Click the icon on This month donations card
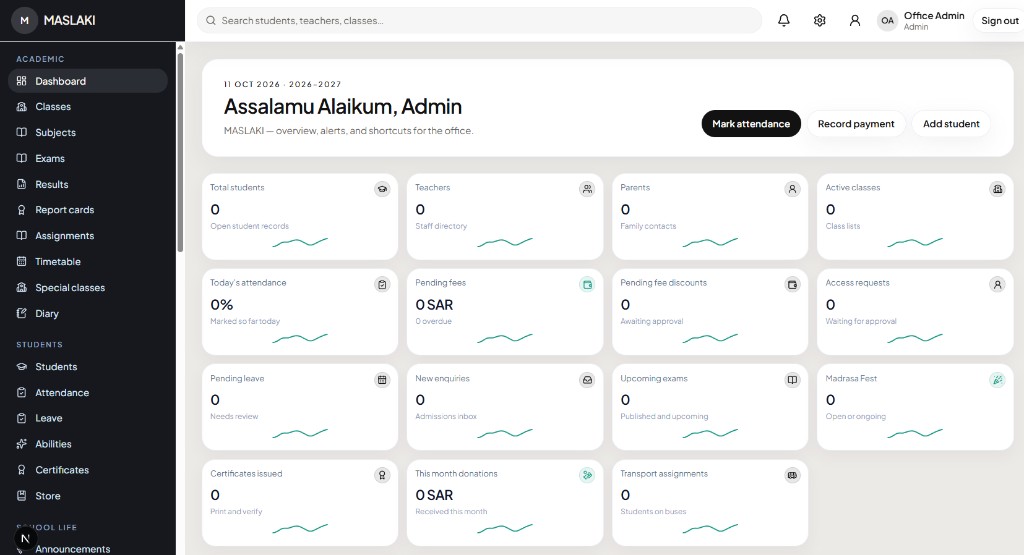This screenshot has height=555, width=1024. tap(587, 475)
